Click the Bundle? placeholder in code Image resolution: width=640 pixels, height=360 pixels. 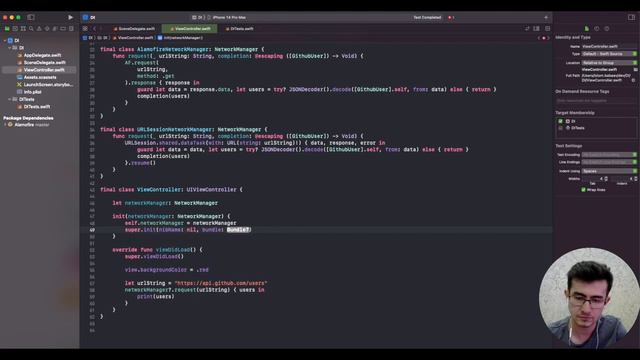click(x=238, y=230)
